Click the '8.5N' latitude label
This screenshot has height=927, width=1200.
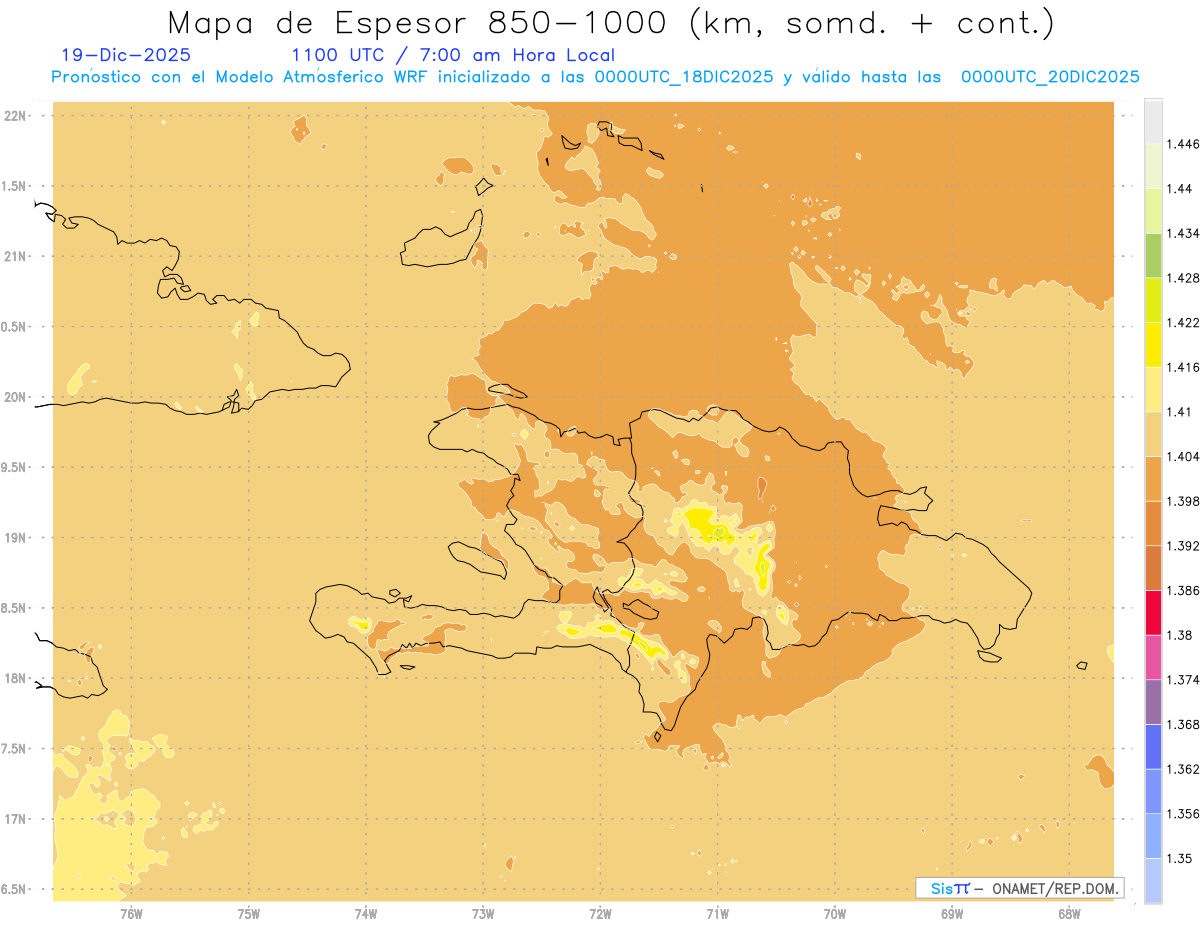click(x=15, y=608)
